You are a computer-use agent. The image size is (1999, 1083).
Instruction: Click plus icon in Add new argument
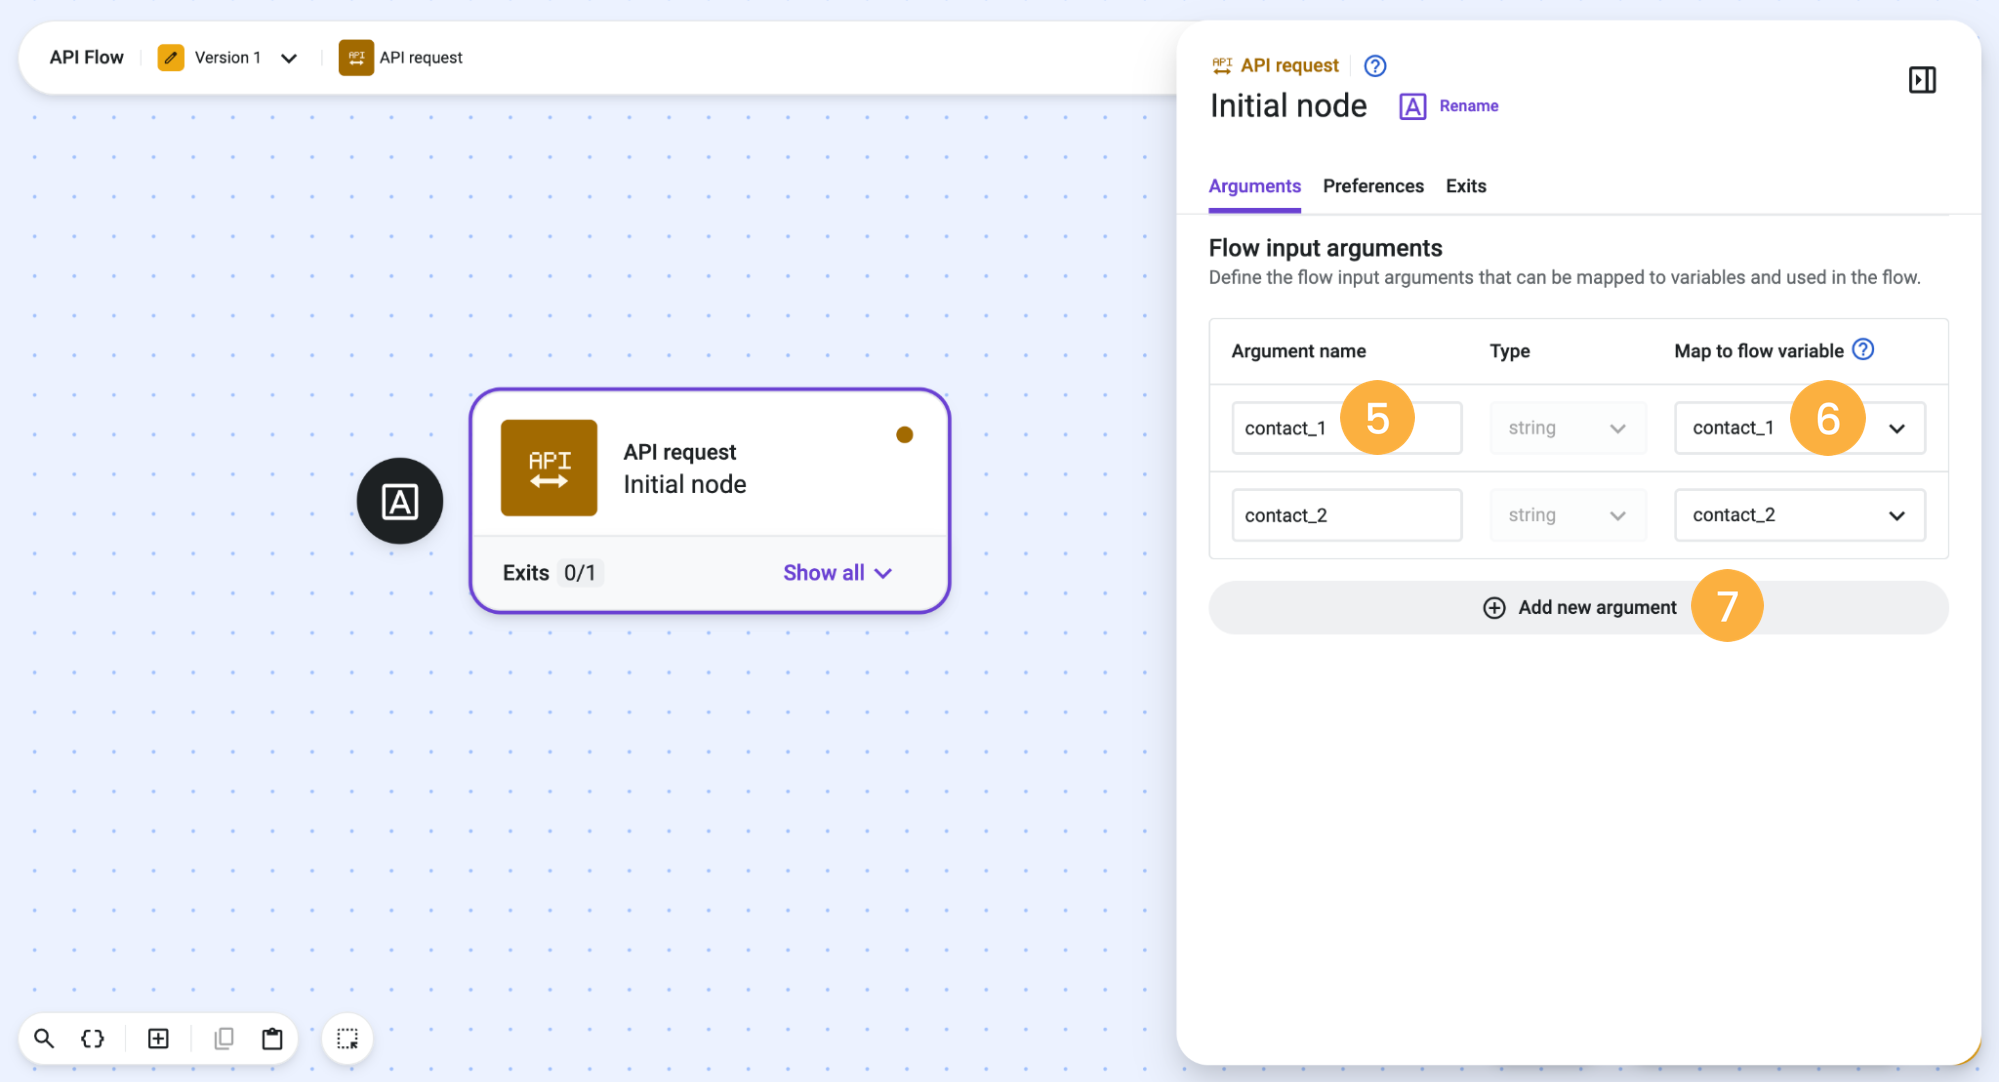pyautogui.click(x=1494, y=608)
